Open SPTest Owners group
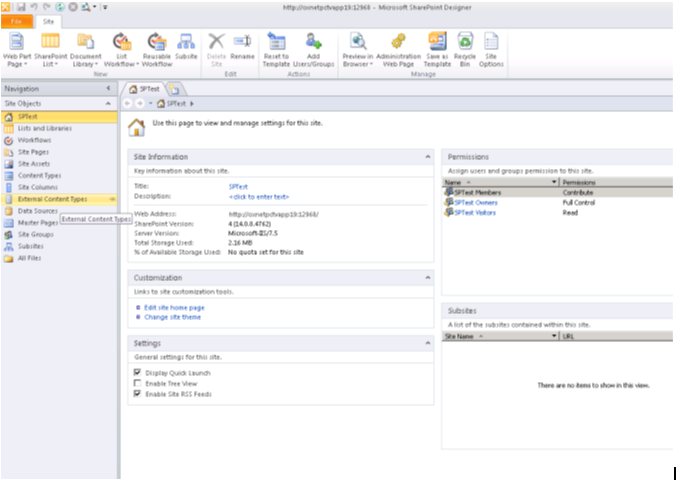Image resolution: width=685 pixels, height=483 pixels. point(476,203)
